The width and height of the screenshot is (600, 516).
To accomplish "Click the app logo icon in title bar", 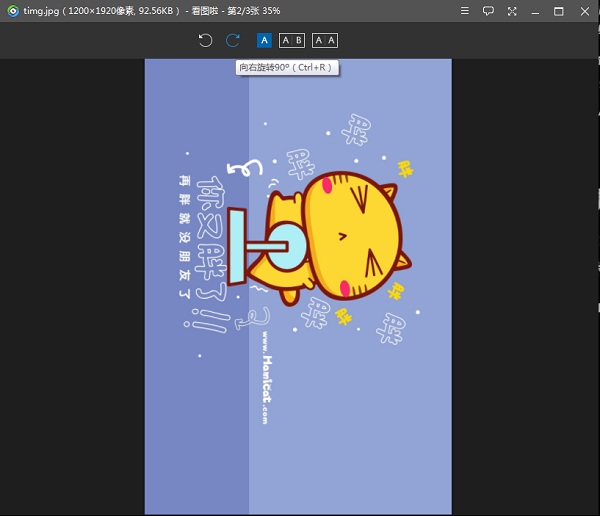I will (12, 11).
